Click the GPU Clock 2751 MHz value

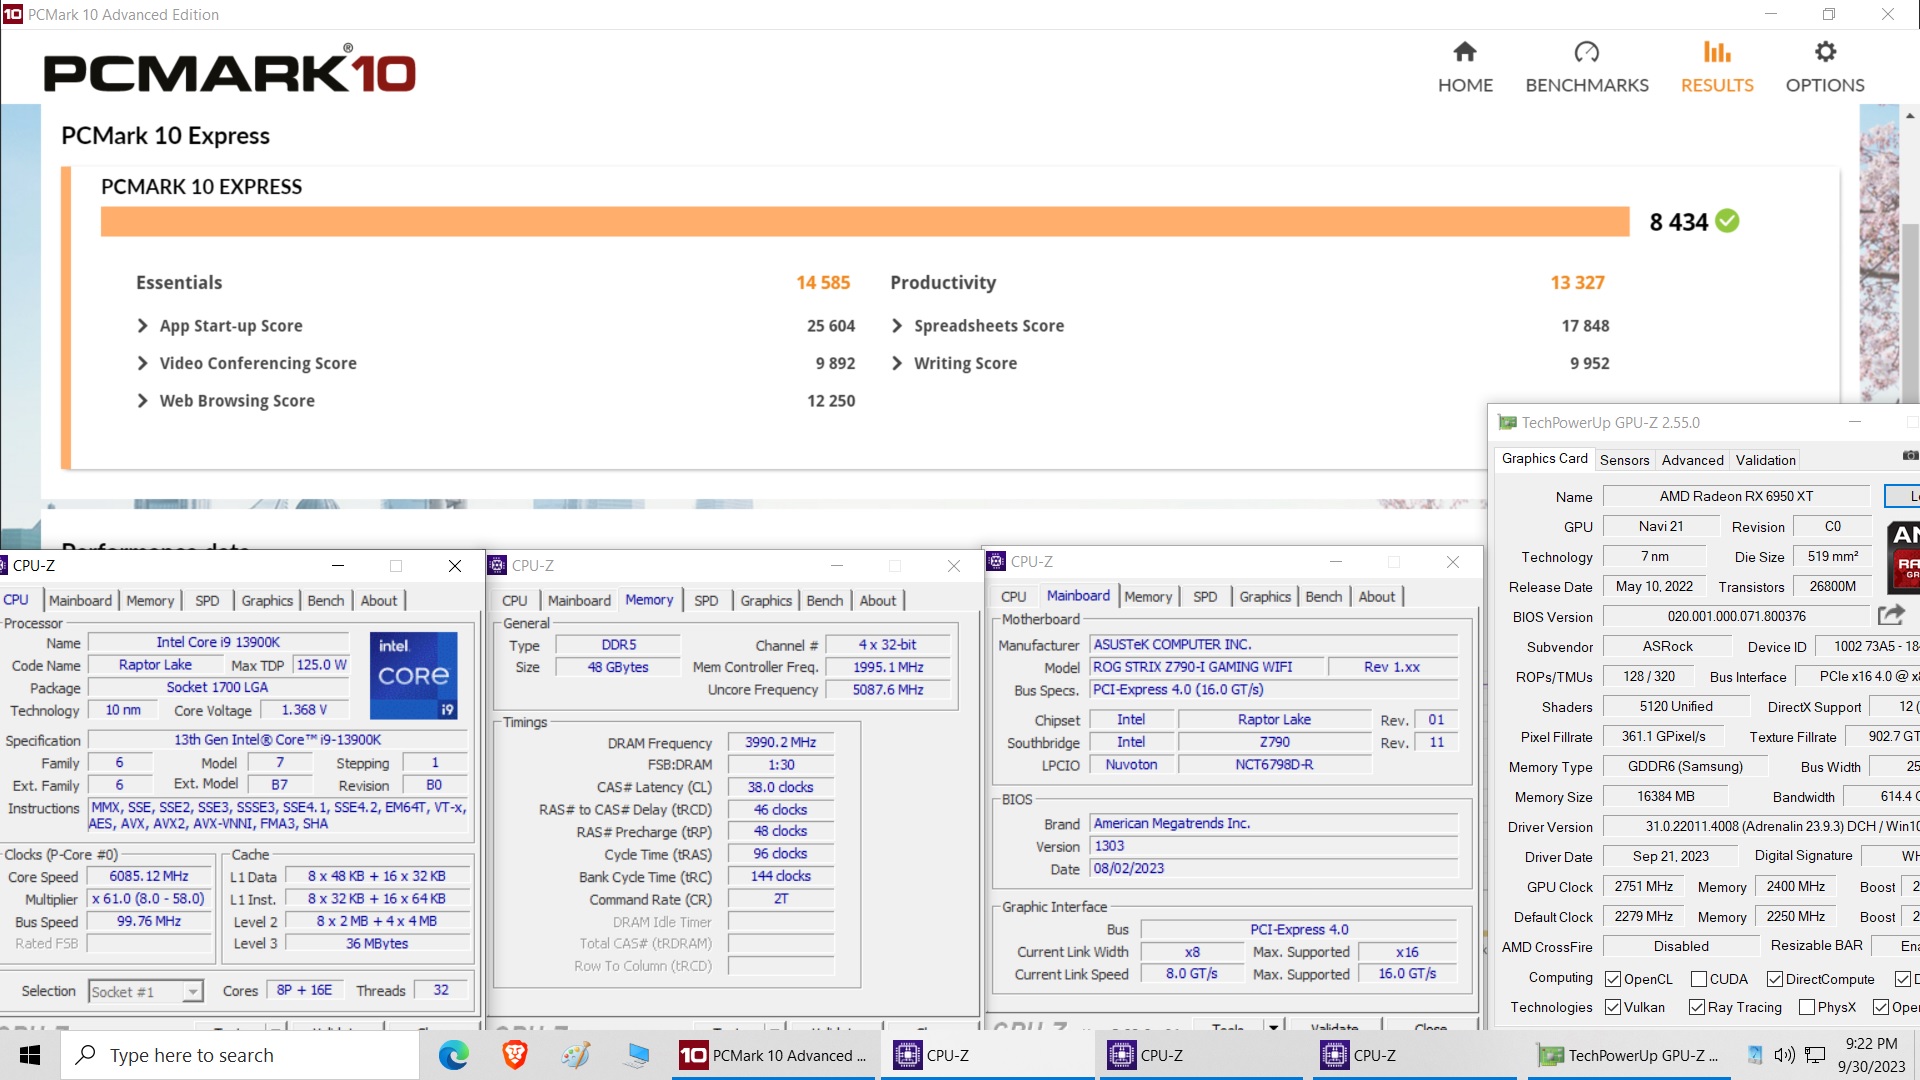(x=1643, y=887)
